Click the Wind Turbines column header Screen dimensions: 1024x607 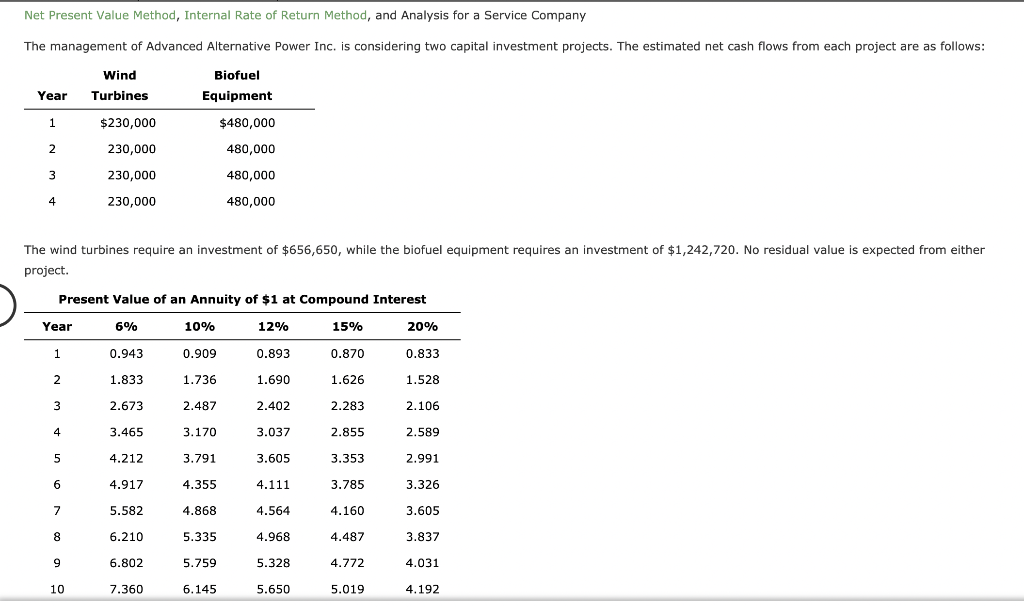120,85
